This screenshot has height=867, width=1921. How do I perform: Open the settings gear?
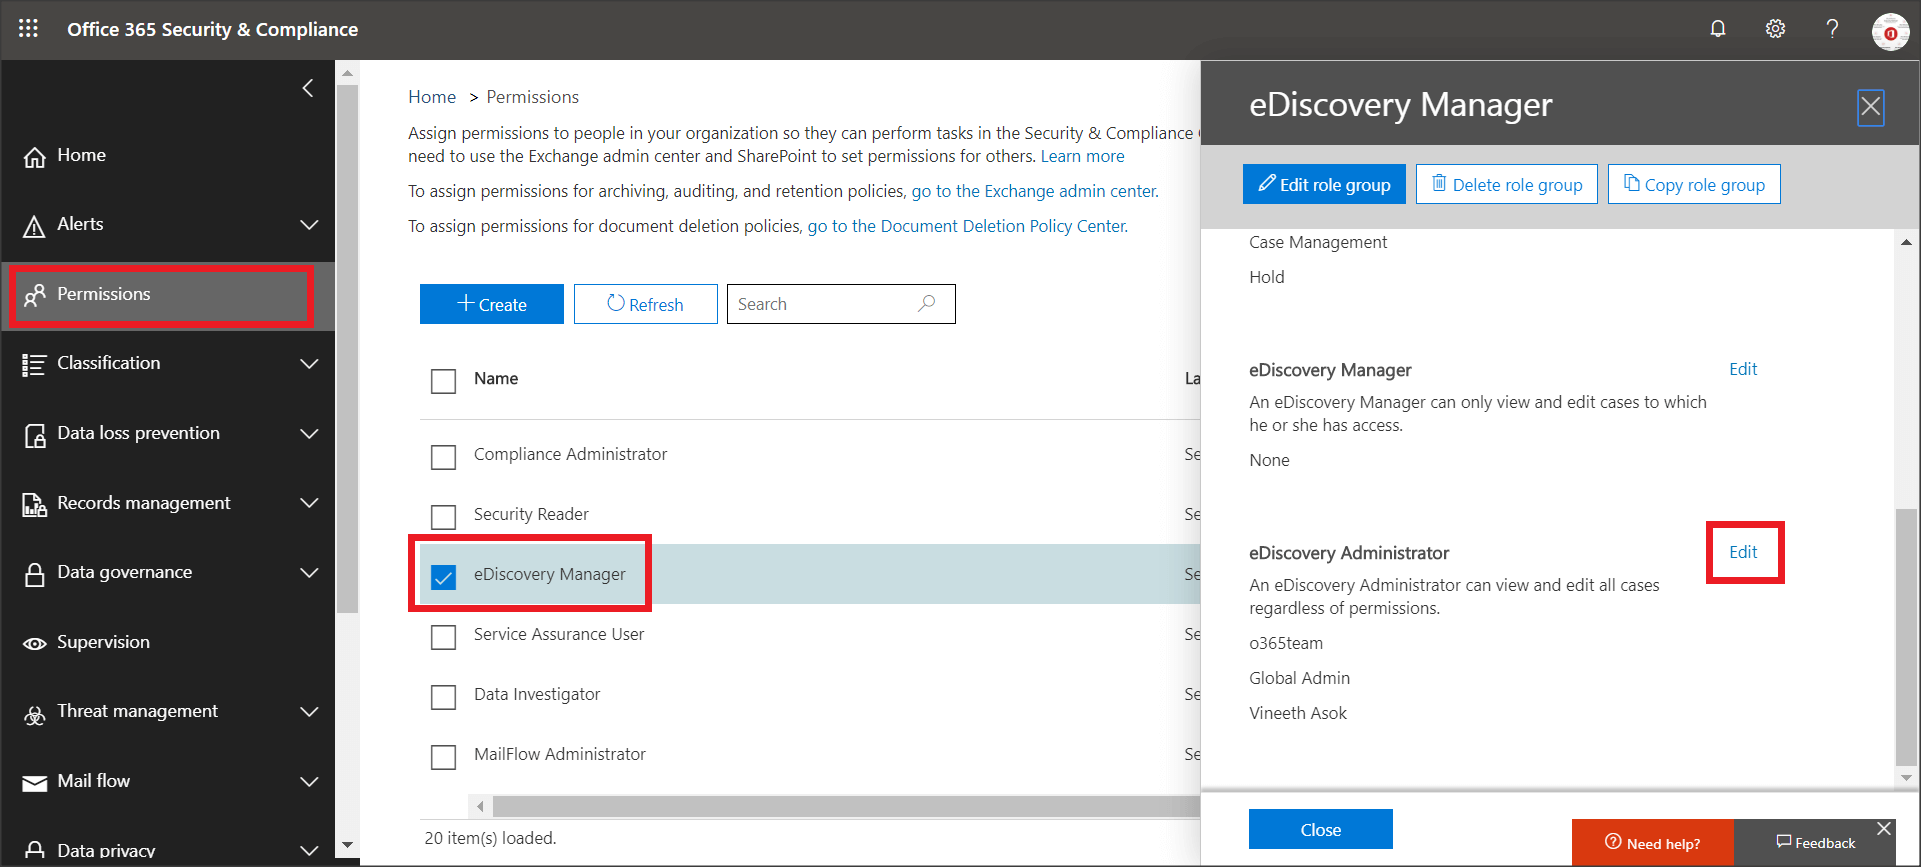[x=1775, y=29]
